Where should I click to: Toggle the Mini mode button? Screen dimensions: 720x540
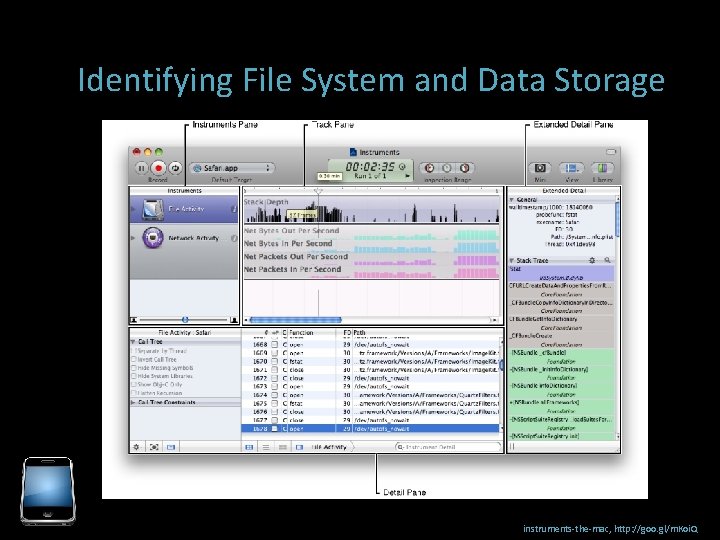point(540,168)
